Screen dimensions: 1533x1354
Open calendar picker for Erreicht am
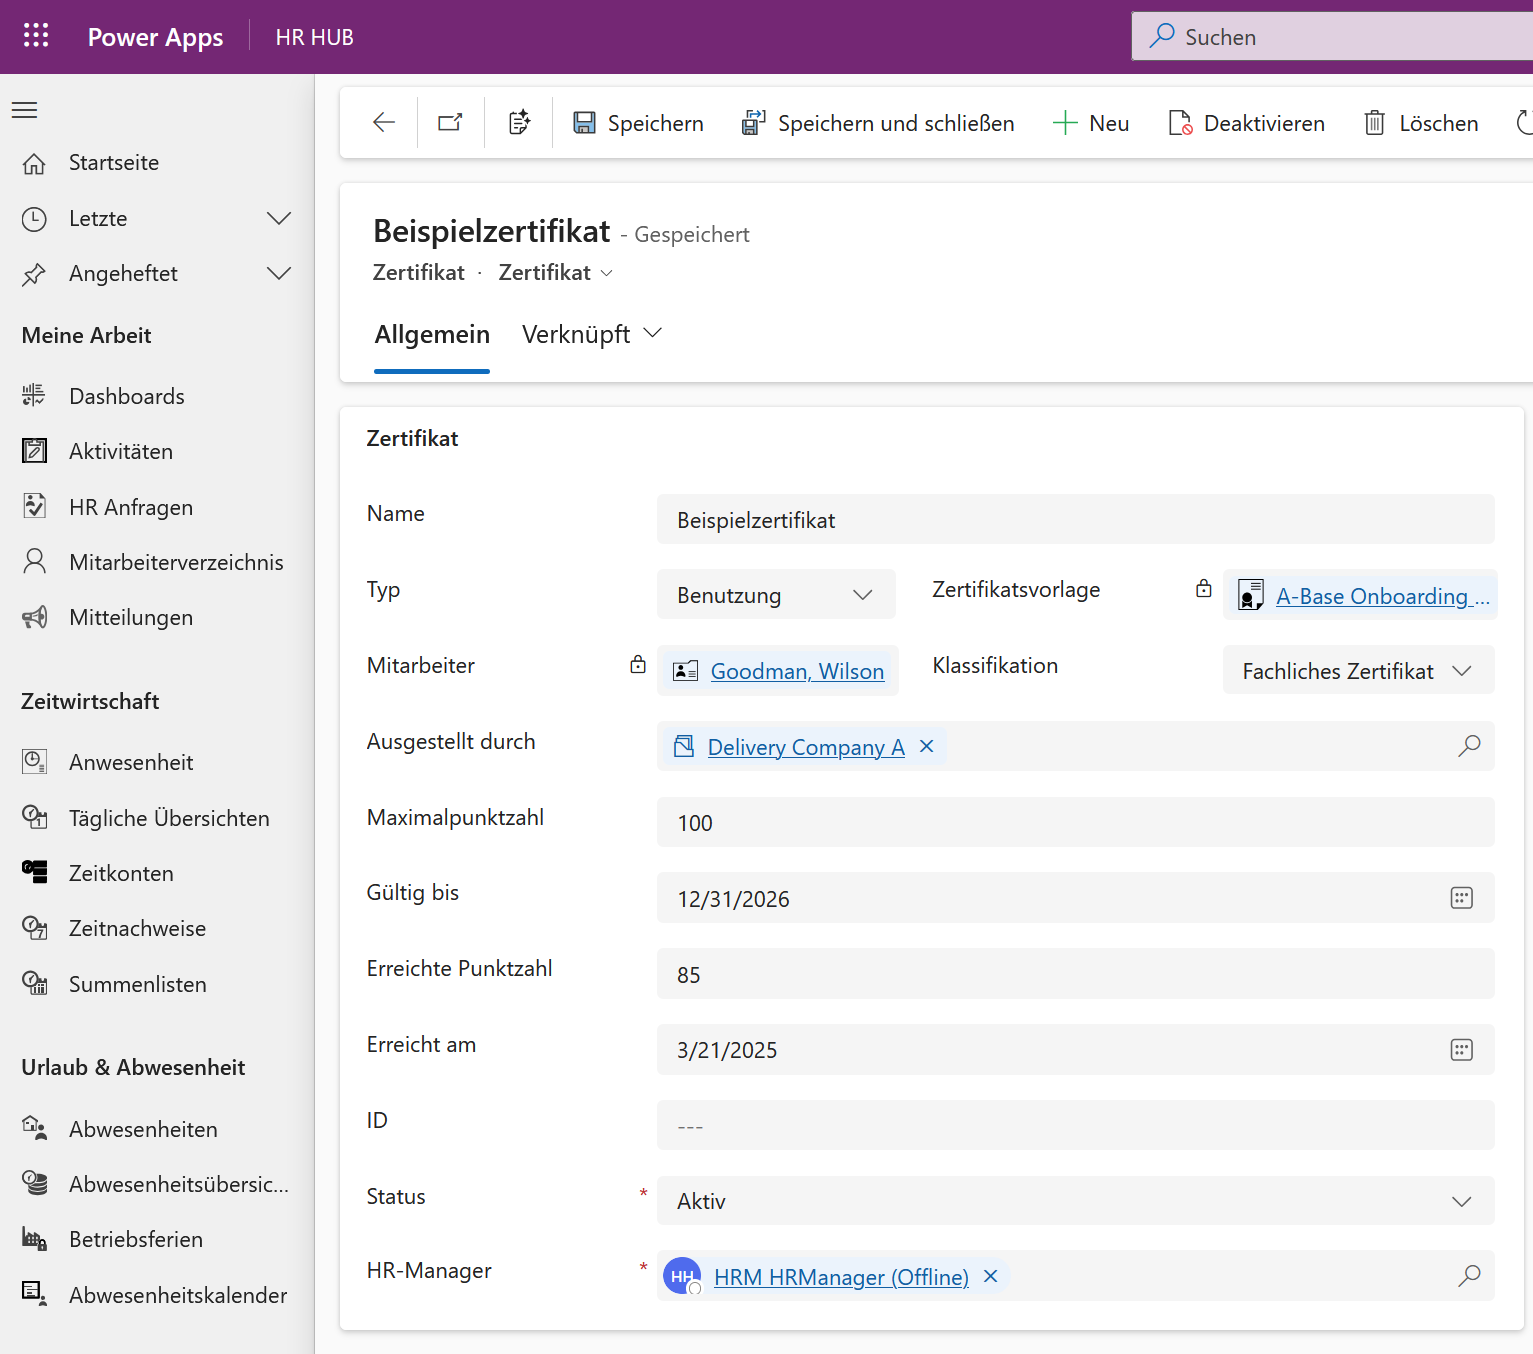(x=1461, y=1050)
